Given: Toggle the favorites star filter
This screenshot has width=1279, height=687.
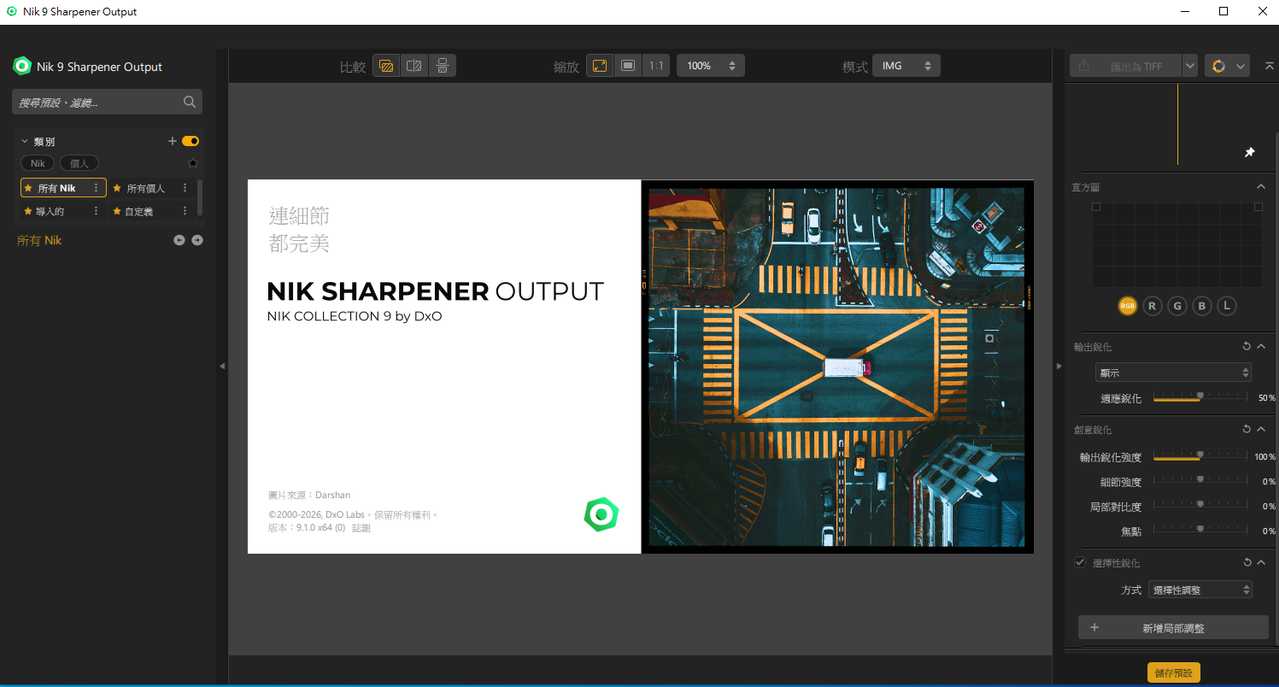Looking at the screenshot, I should 193,163.
